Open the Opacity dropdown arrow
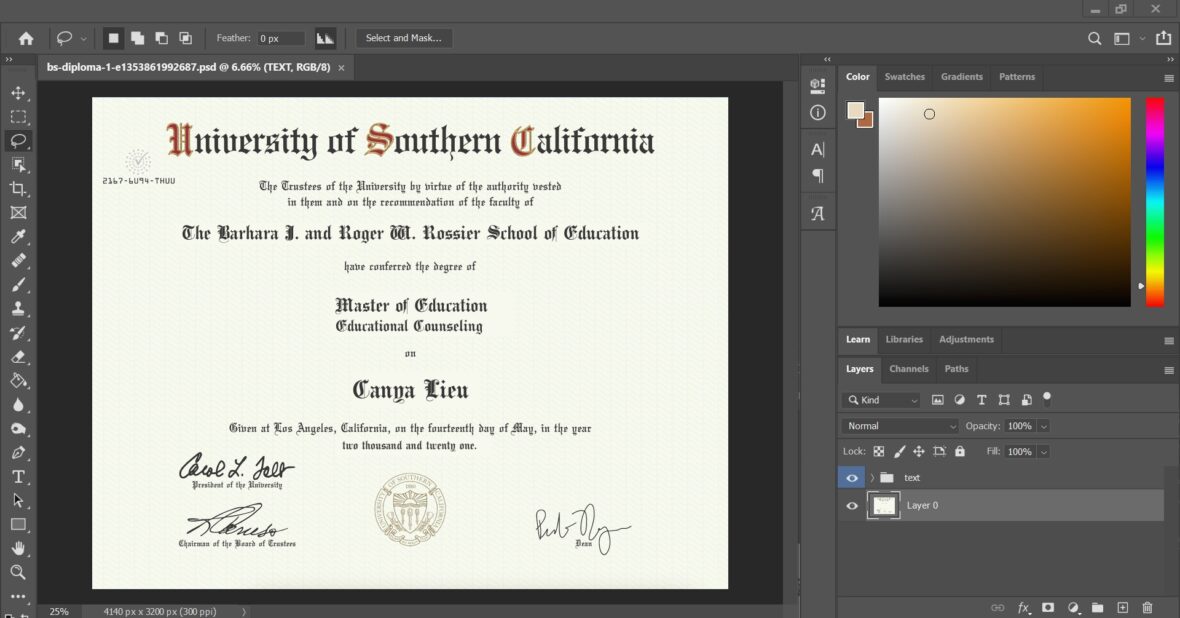 pos(1043,425)
